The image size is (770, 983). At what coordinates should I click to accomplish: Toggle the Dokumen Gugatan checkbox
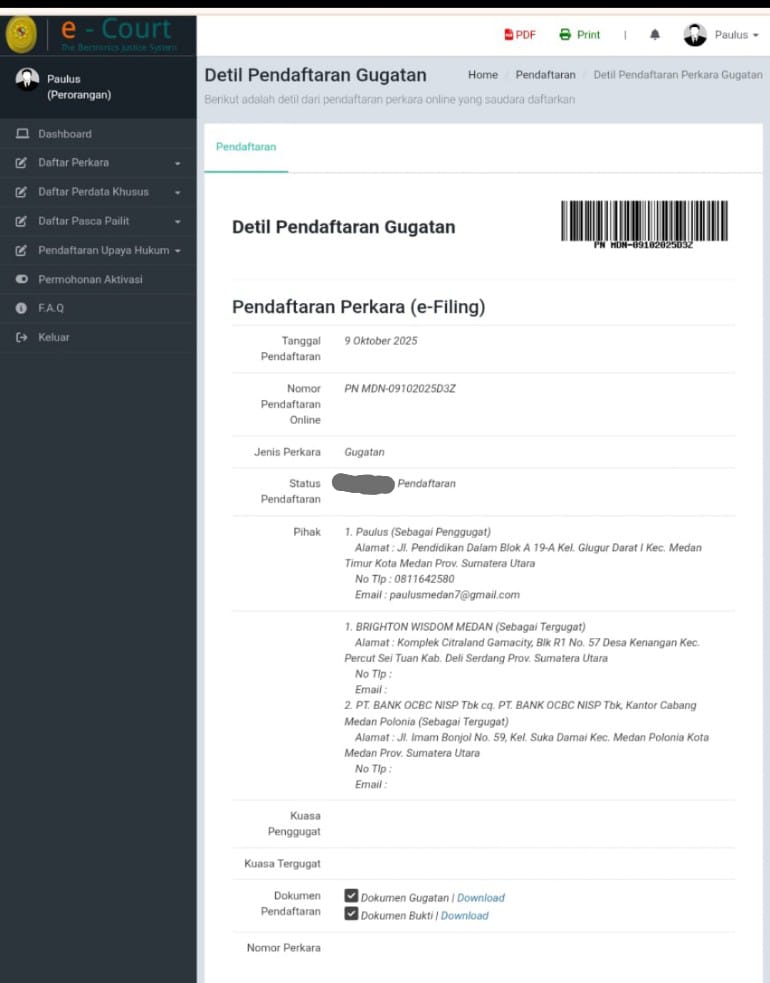point(351,896)
